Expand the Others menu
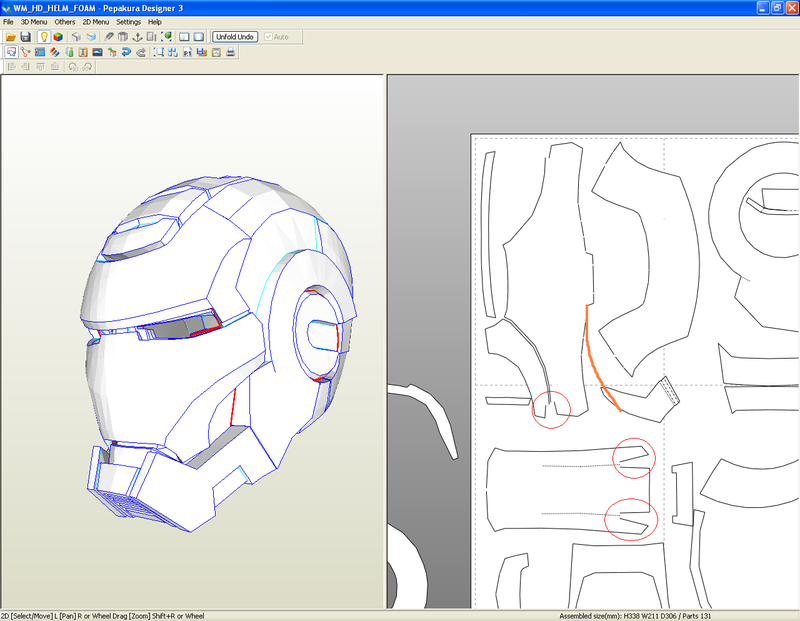 coord(64,21)
